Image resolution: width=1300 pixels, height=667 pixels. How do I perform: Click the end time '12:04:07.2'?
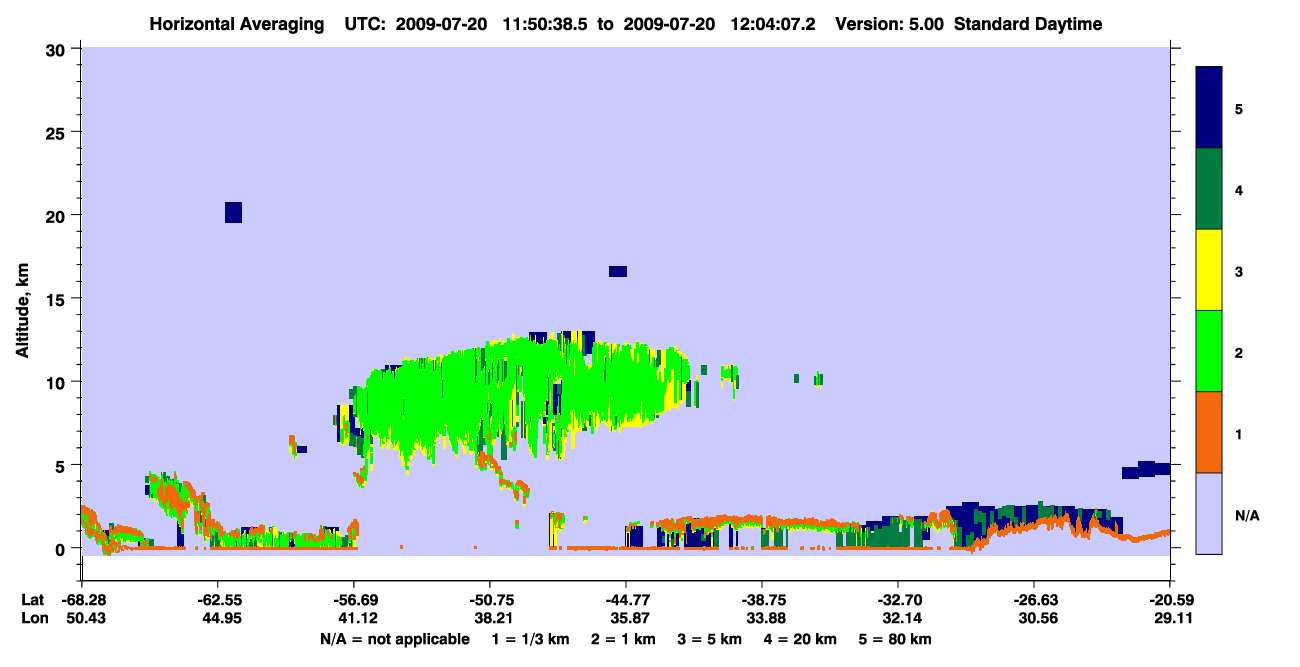[x=774, y=24]
